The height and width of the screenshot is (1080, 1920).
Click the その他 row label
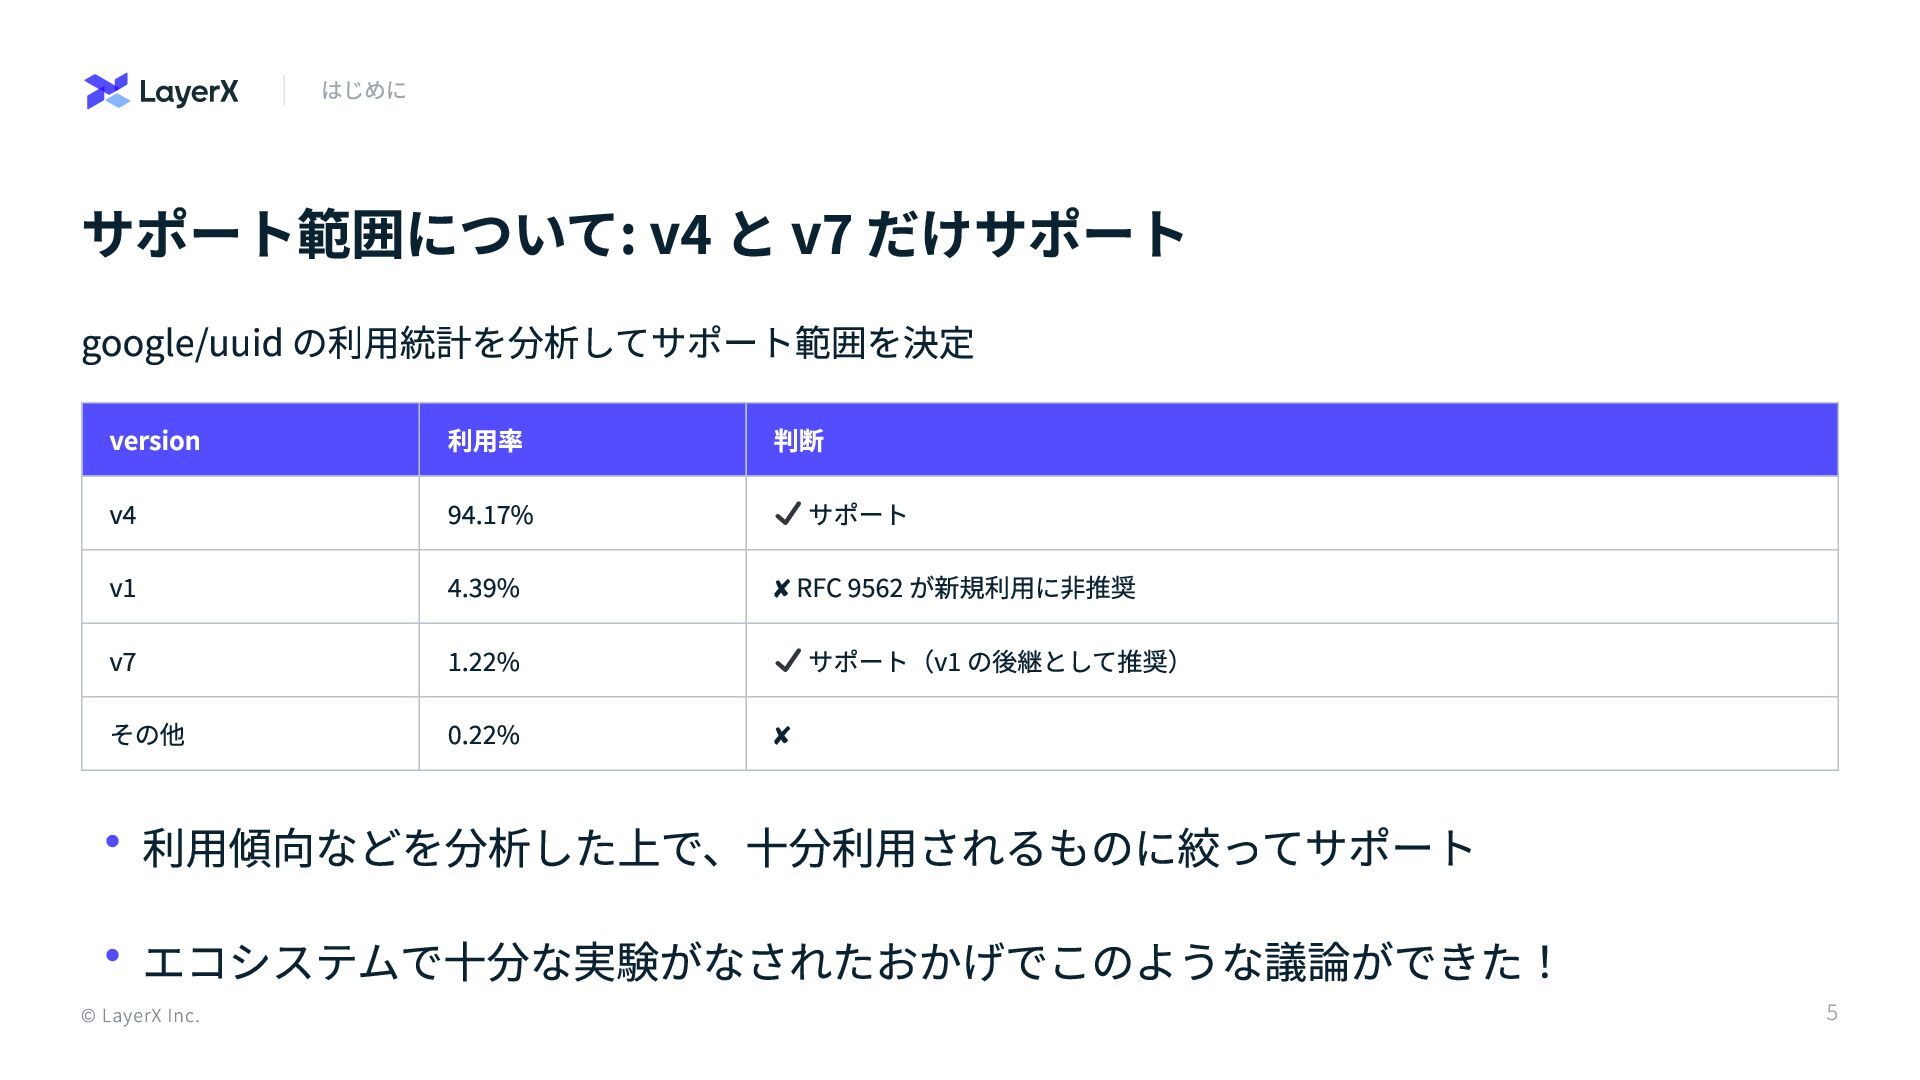pos(147,735)
